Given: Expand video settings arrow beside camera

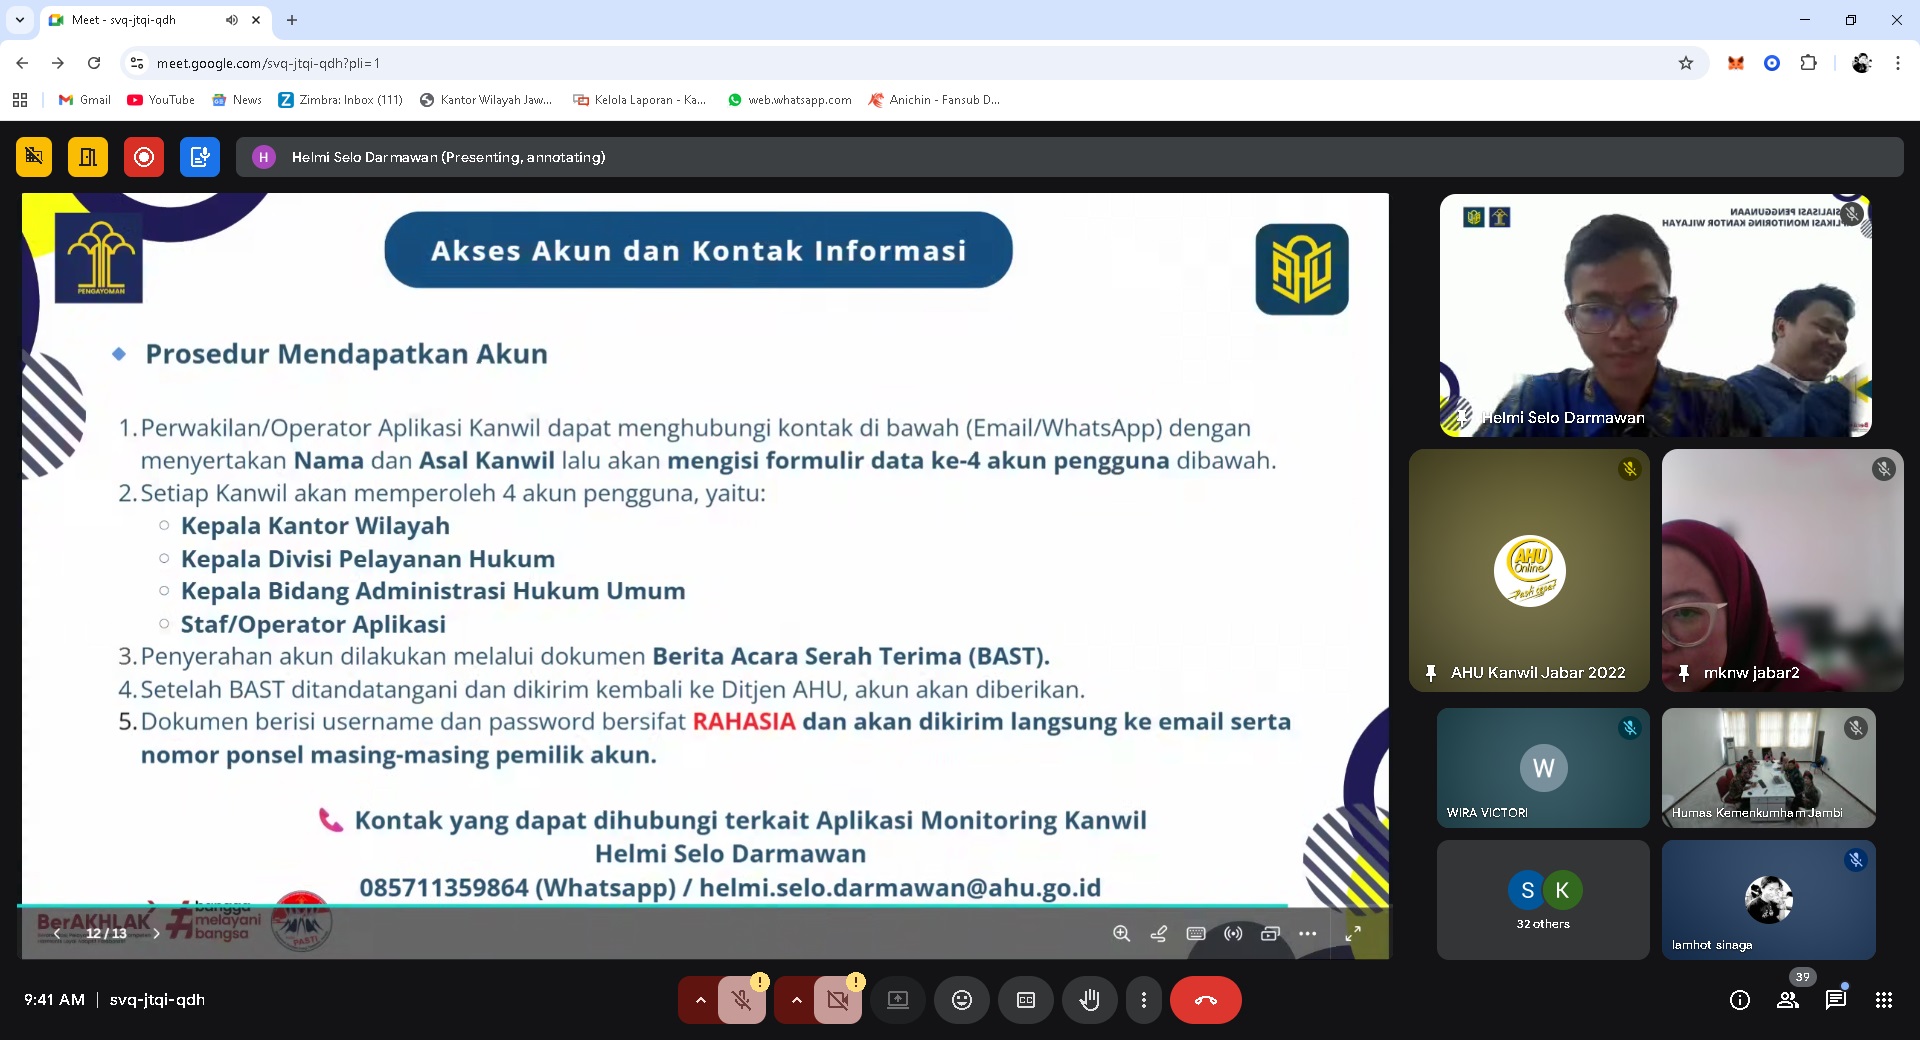Looking at the screenshot, I should [x=796, y=1000].
